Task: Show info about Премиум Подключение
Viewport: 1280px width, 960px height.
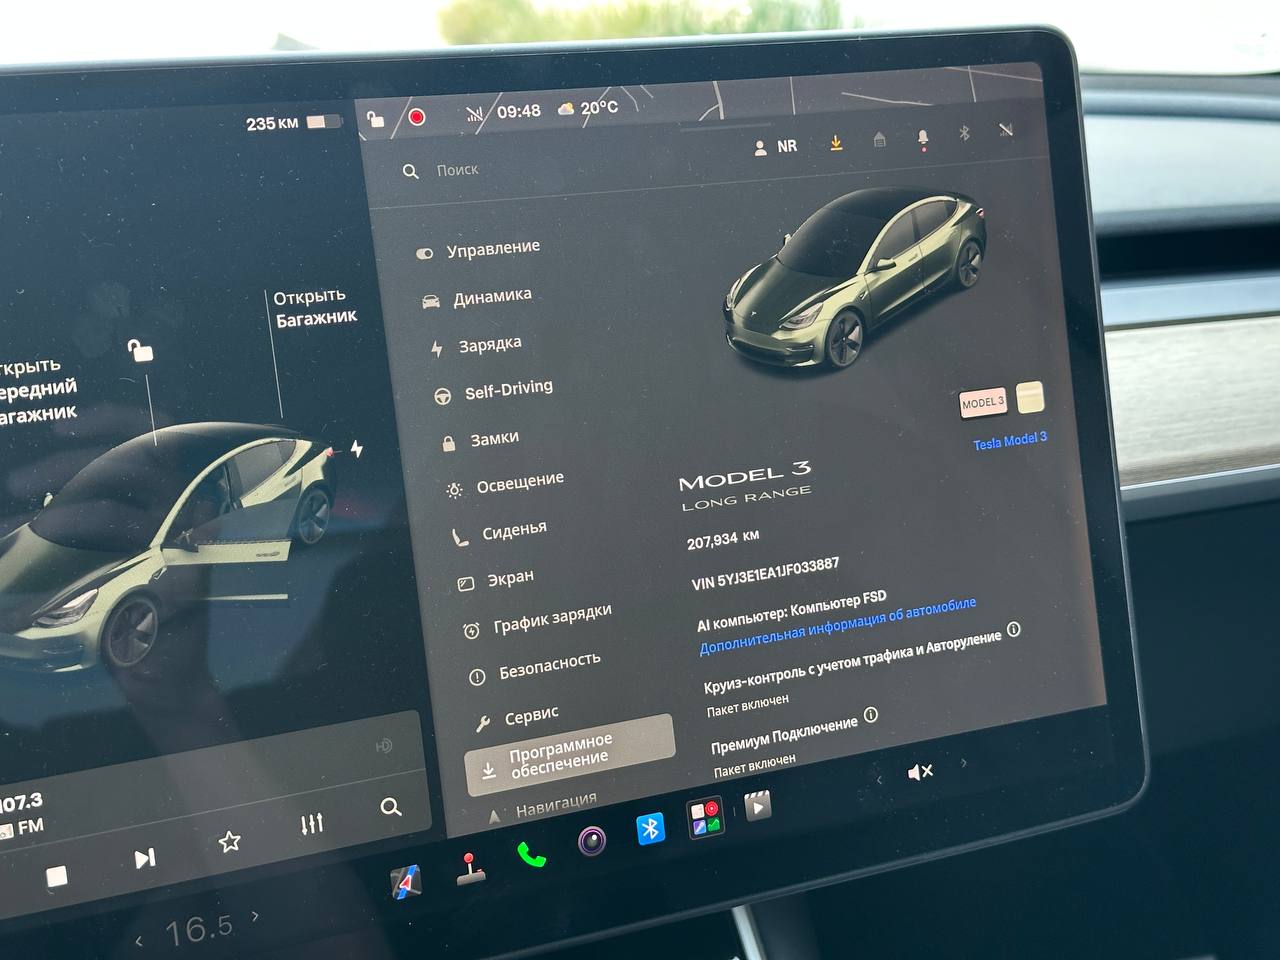Action: [x=870, y=715]
